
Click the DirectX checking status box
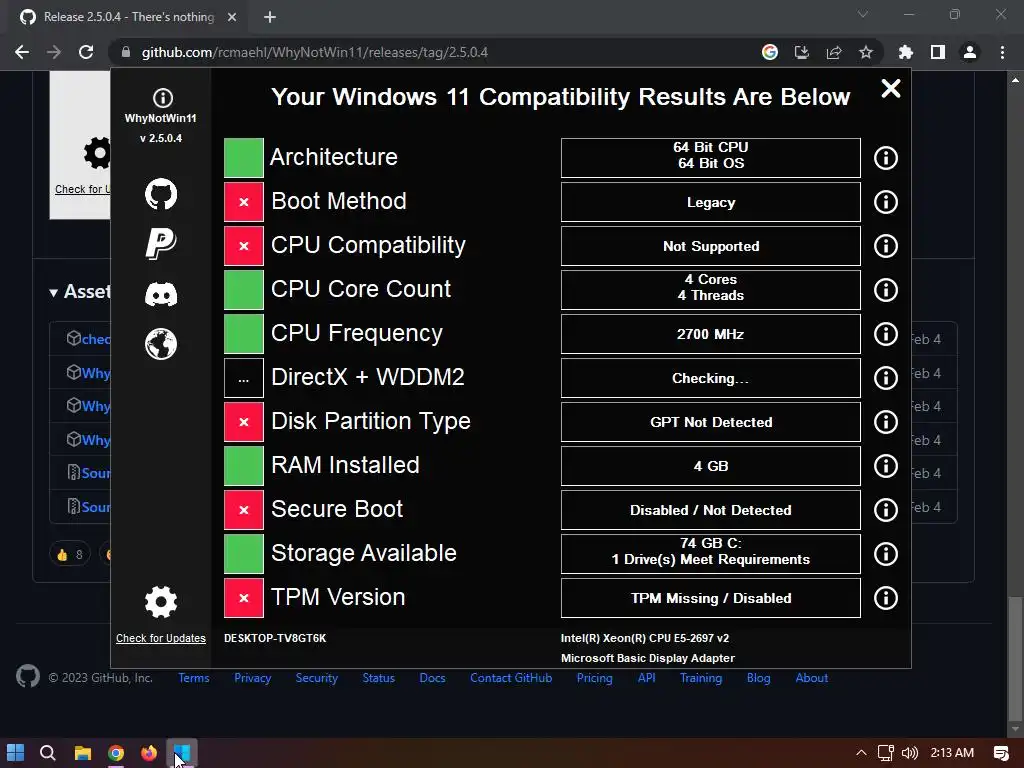(x=244, y=377)
